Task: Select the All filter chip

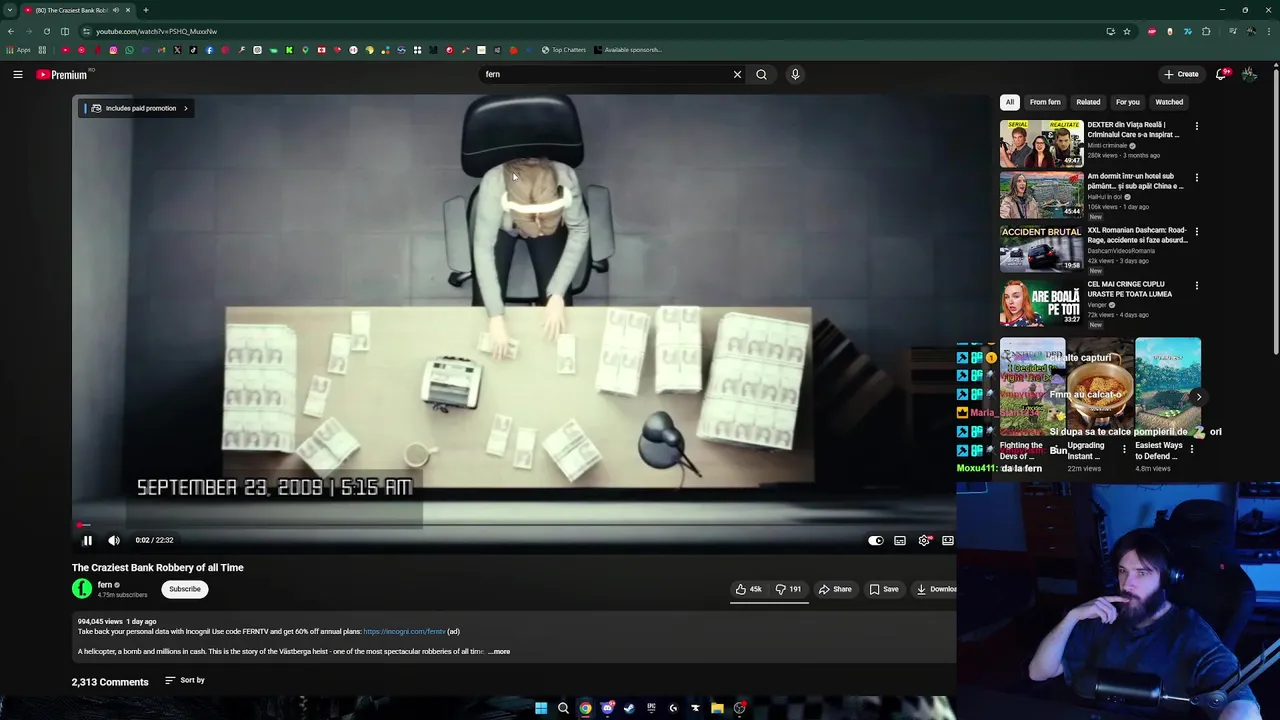Action: [x=1010, y=102]
